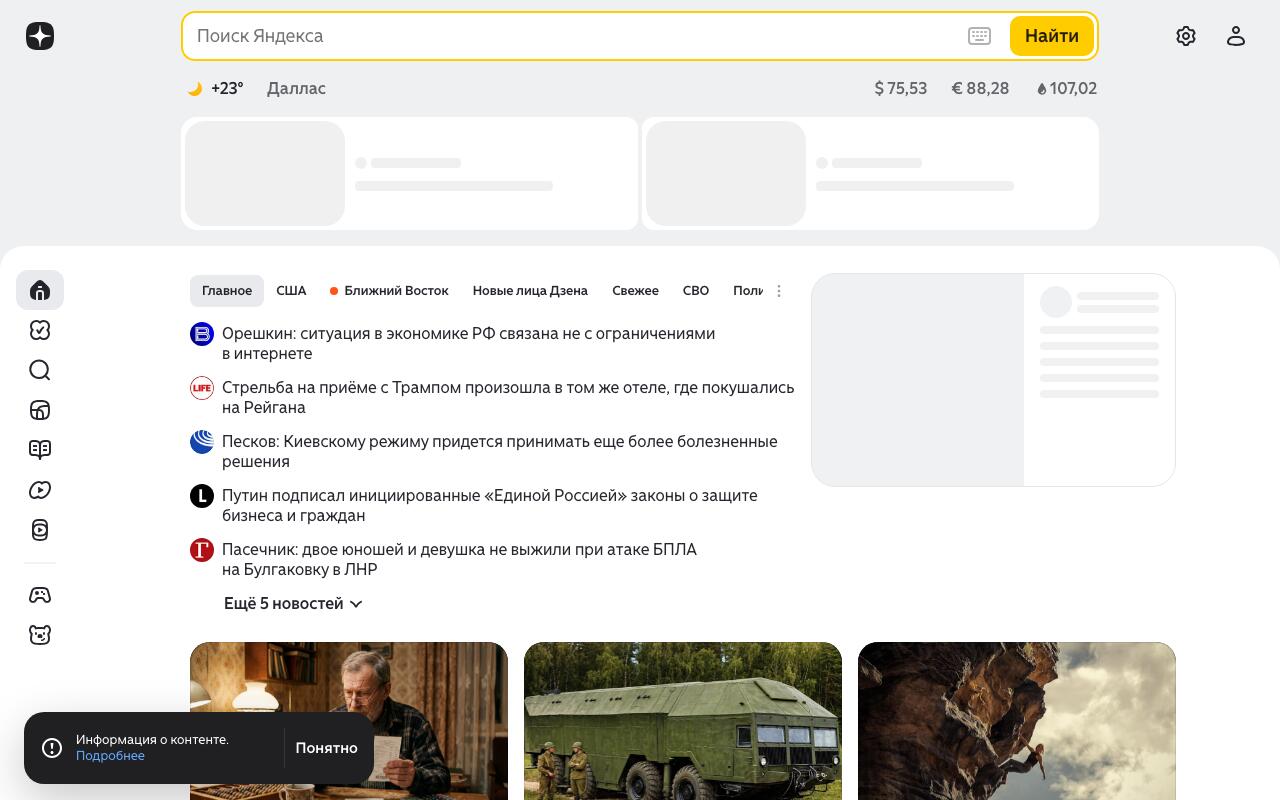Open the Даллас location link
Image resolution: width=1280 pixels, height=800 pixels.
tap(296, 88)
